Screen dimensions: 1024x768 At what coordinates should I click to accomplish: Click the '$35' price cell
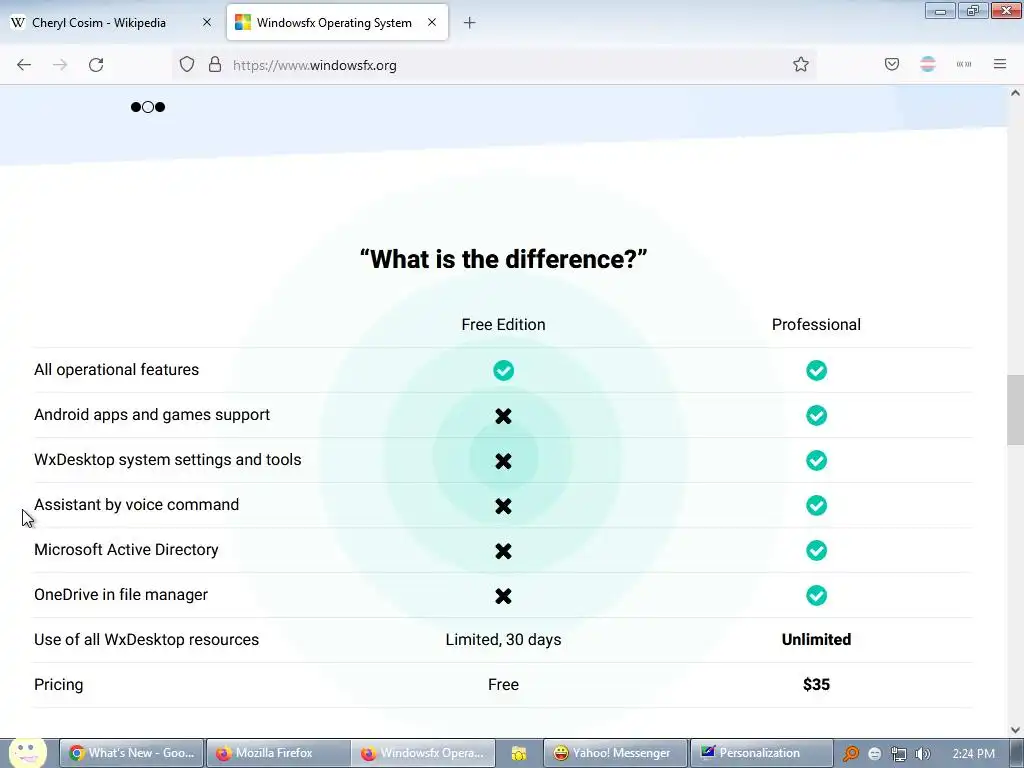click(816, 685)
